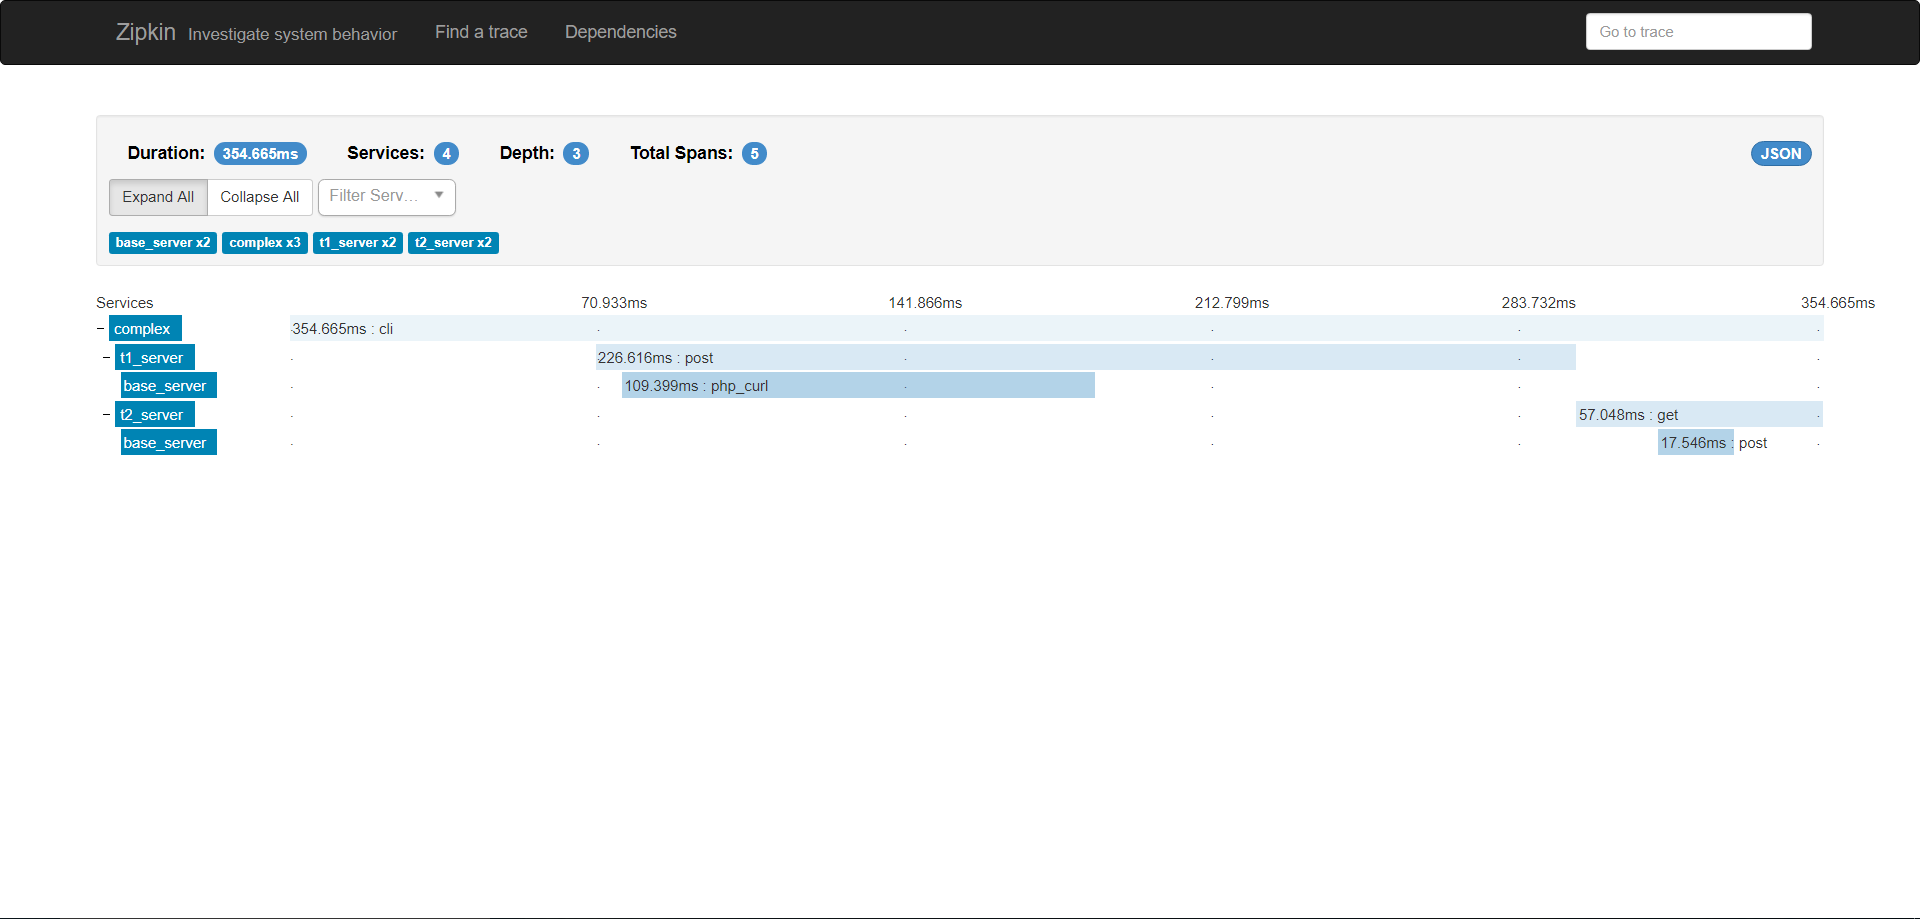The image size is (1920, 919).
Task: Open the Dependencies page
Action: [621, 32]
